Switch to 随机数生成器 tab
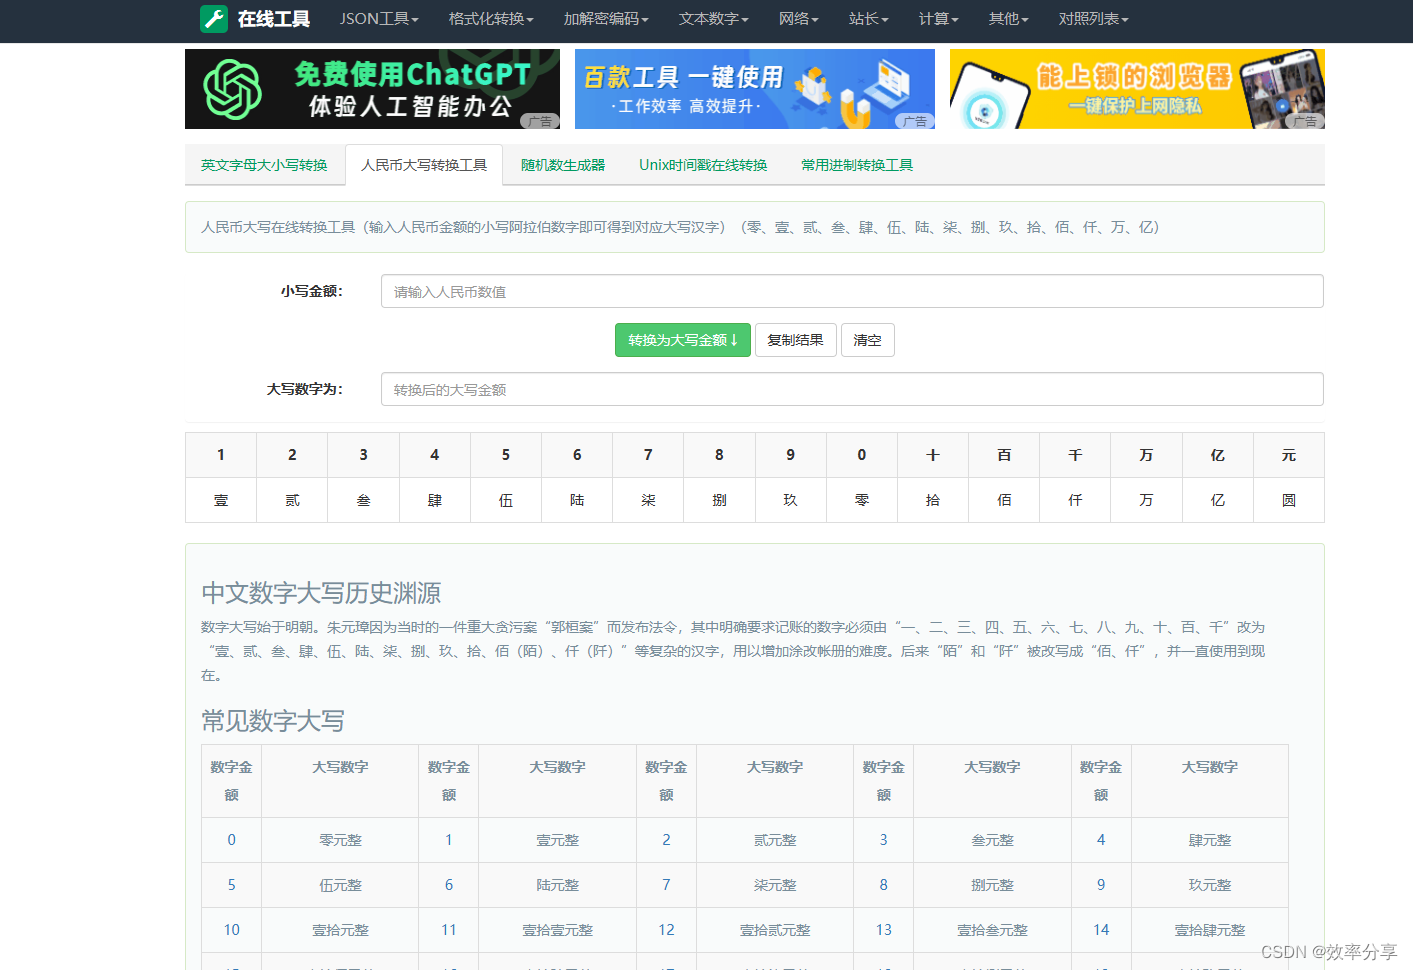 click(x=563, y=165)
